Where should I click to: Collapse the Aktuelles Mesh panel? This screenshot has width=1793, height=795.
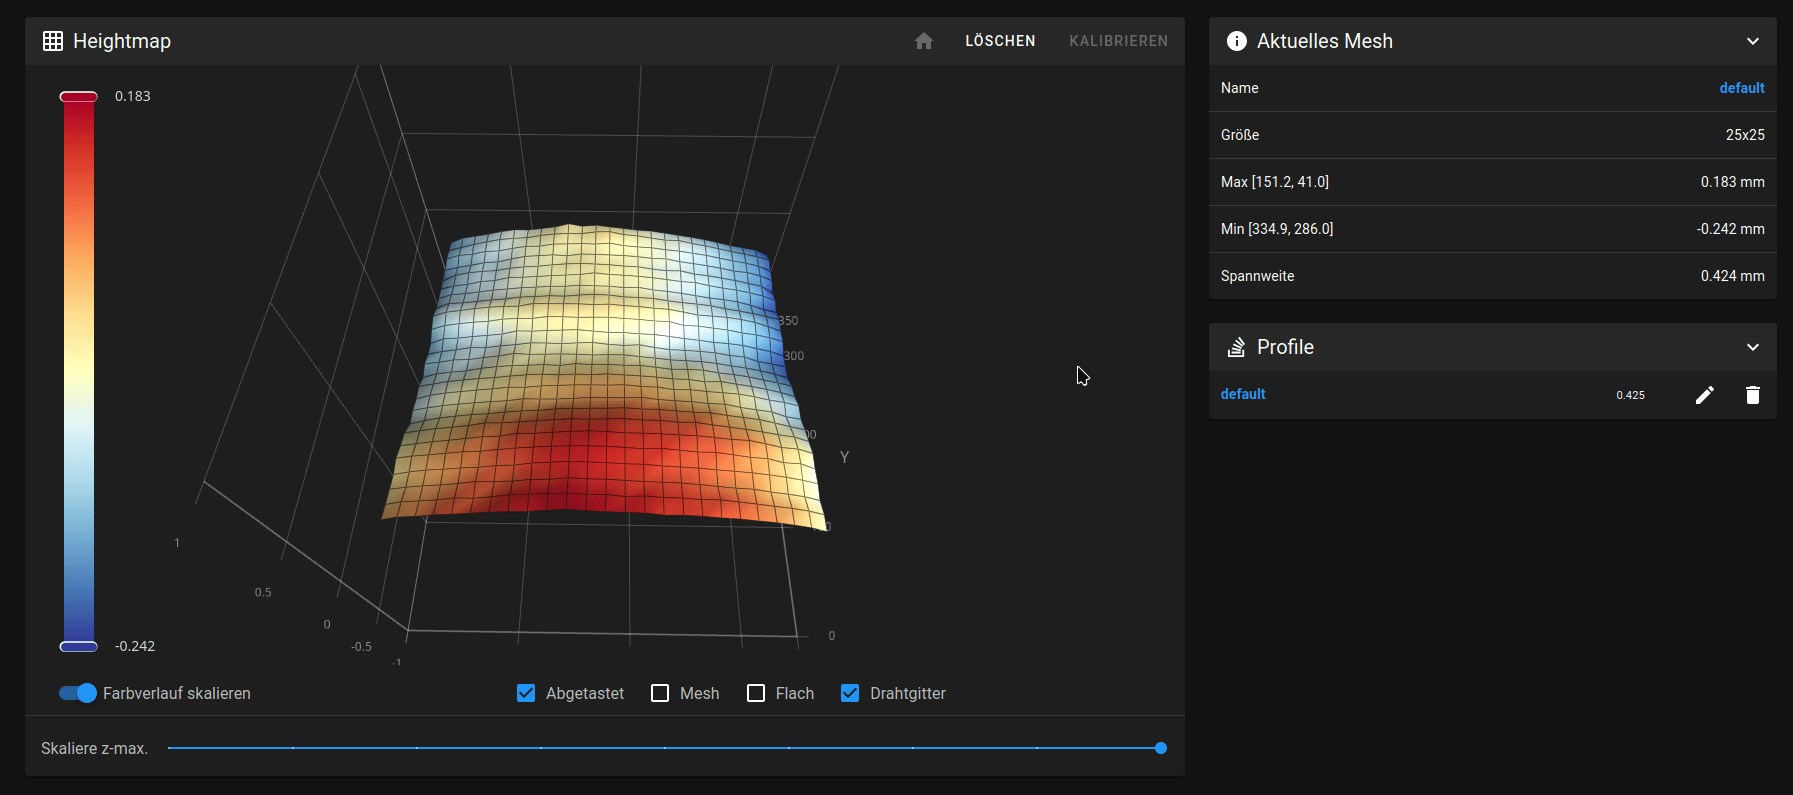click(1752, 41)
